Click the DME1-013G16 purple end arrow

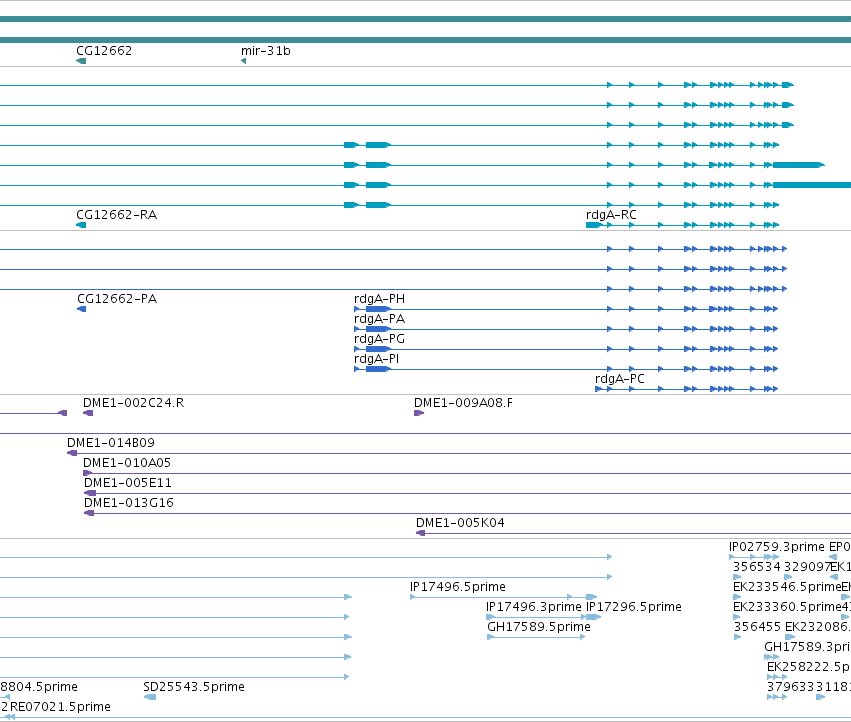(89, 514)
